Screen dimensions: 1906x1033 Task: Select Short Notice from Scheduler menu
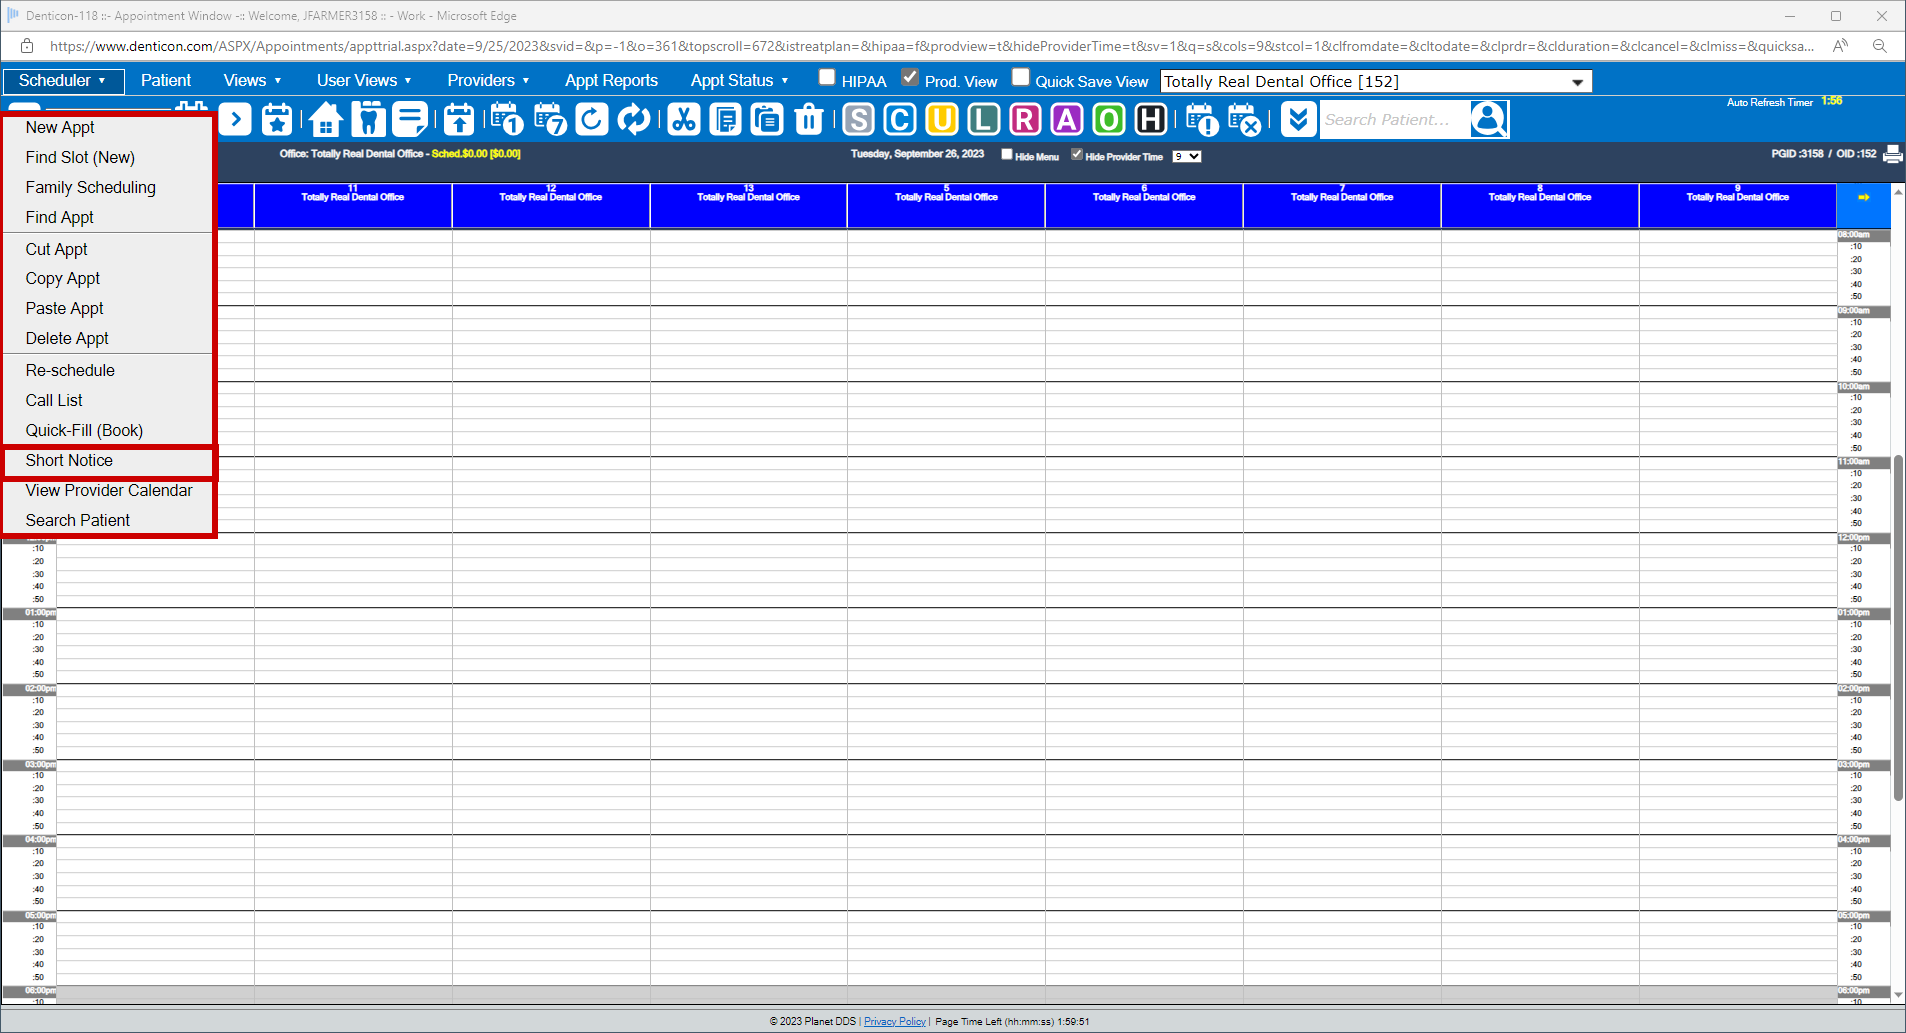69,461
